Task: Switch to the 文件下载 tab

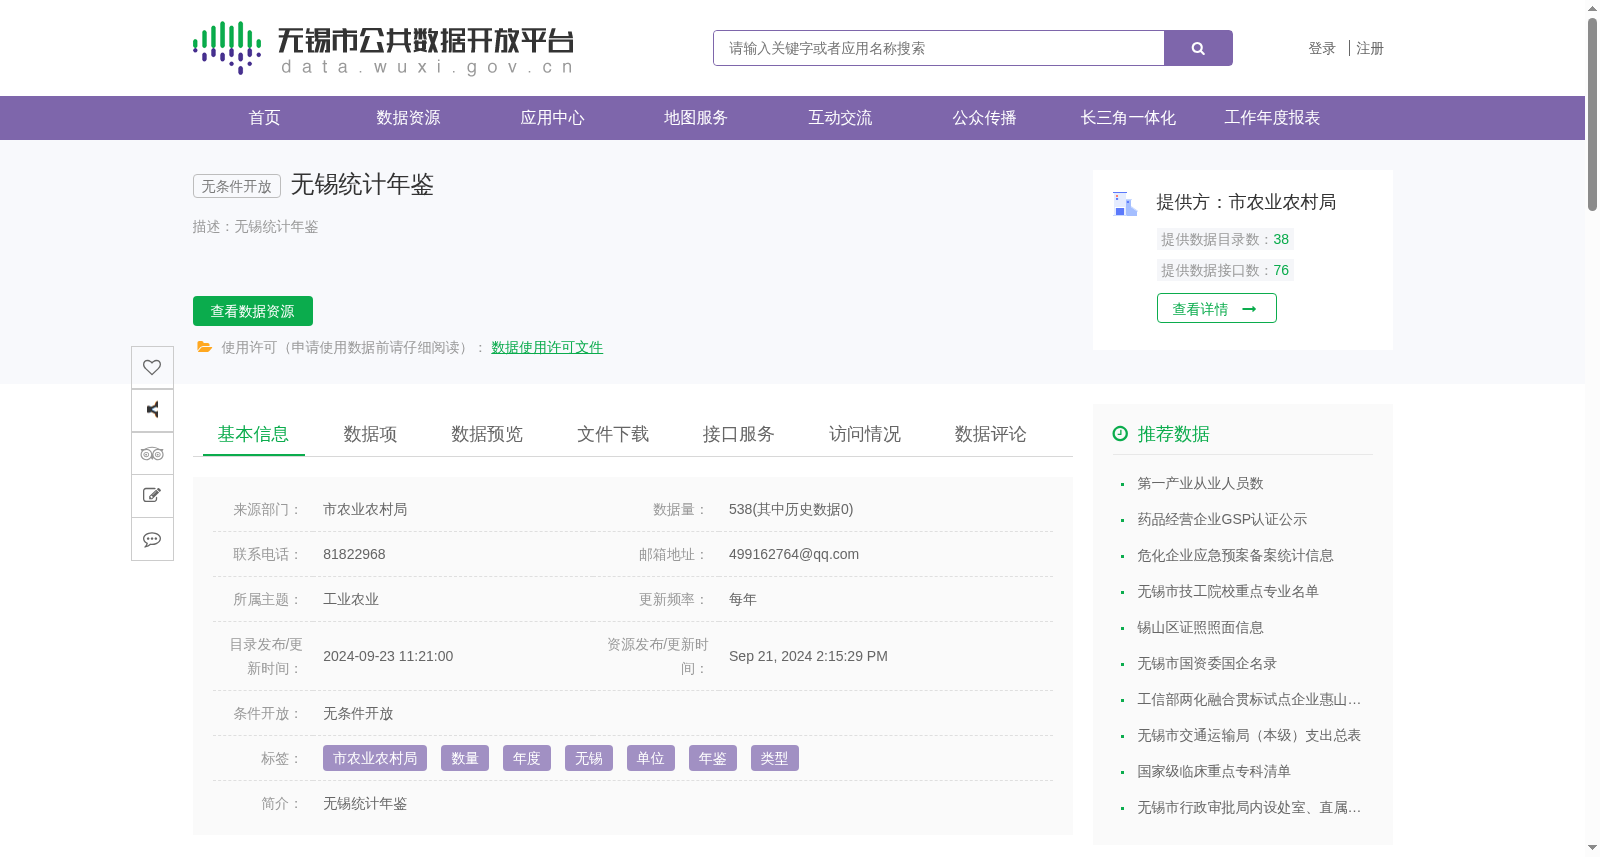Action: pyautogui.click(x=613, y=434)
